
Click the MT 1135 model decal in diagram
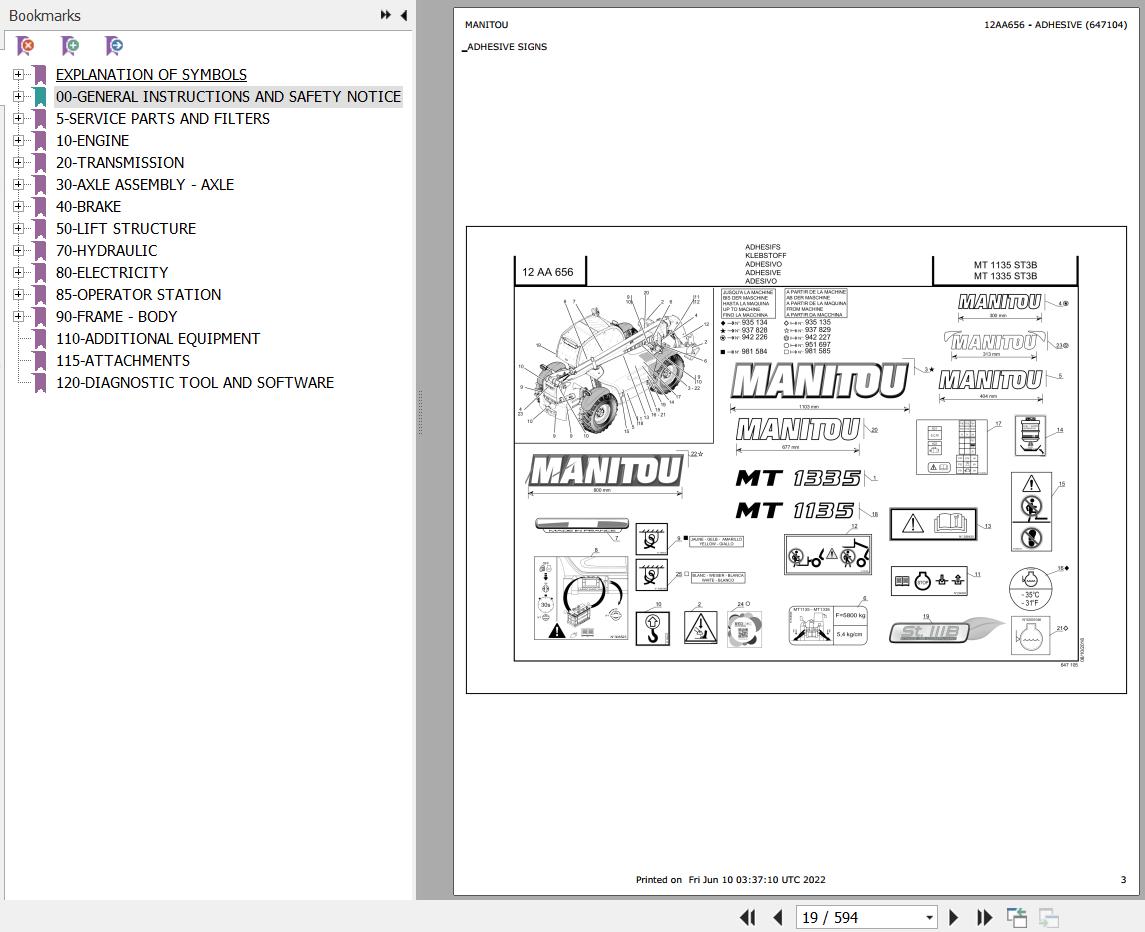tap(794, 510)
